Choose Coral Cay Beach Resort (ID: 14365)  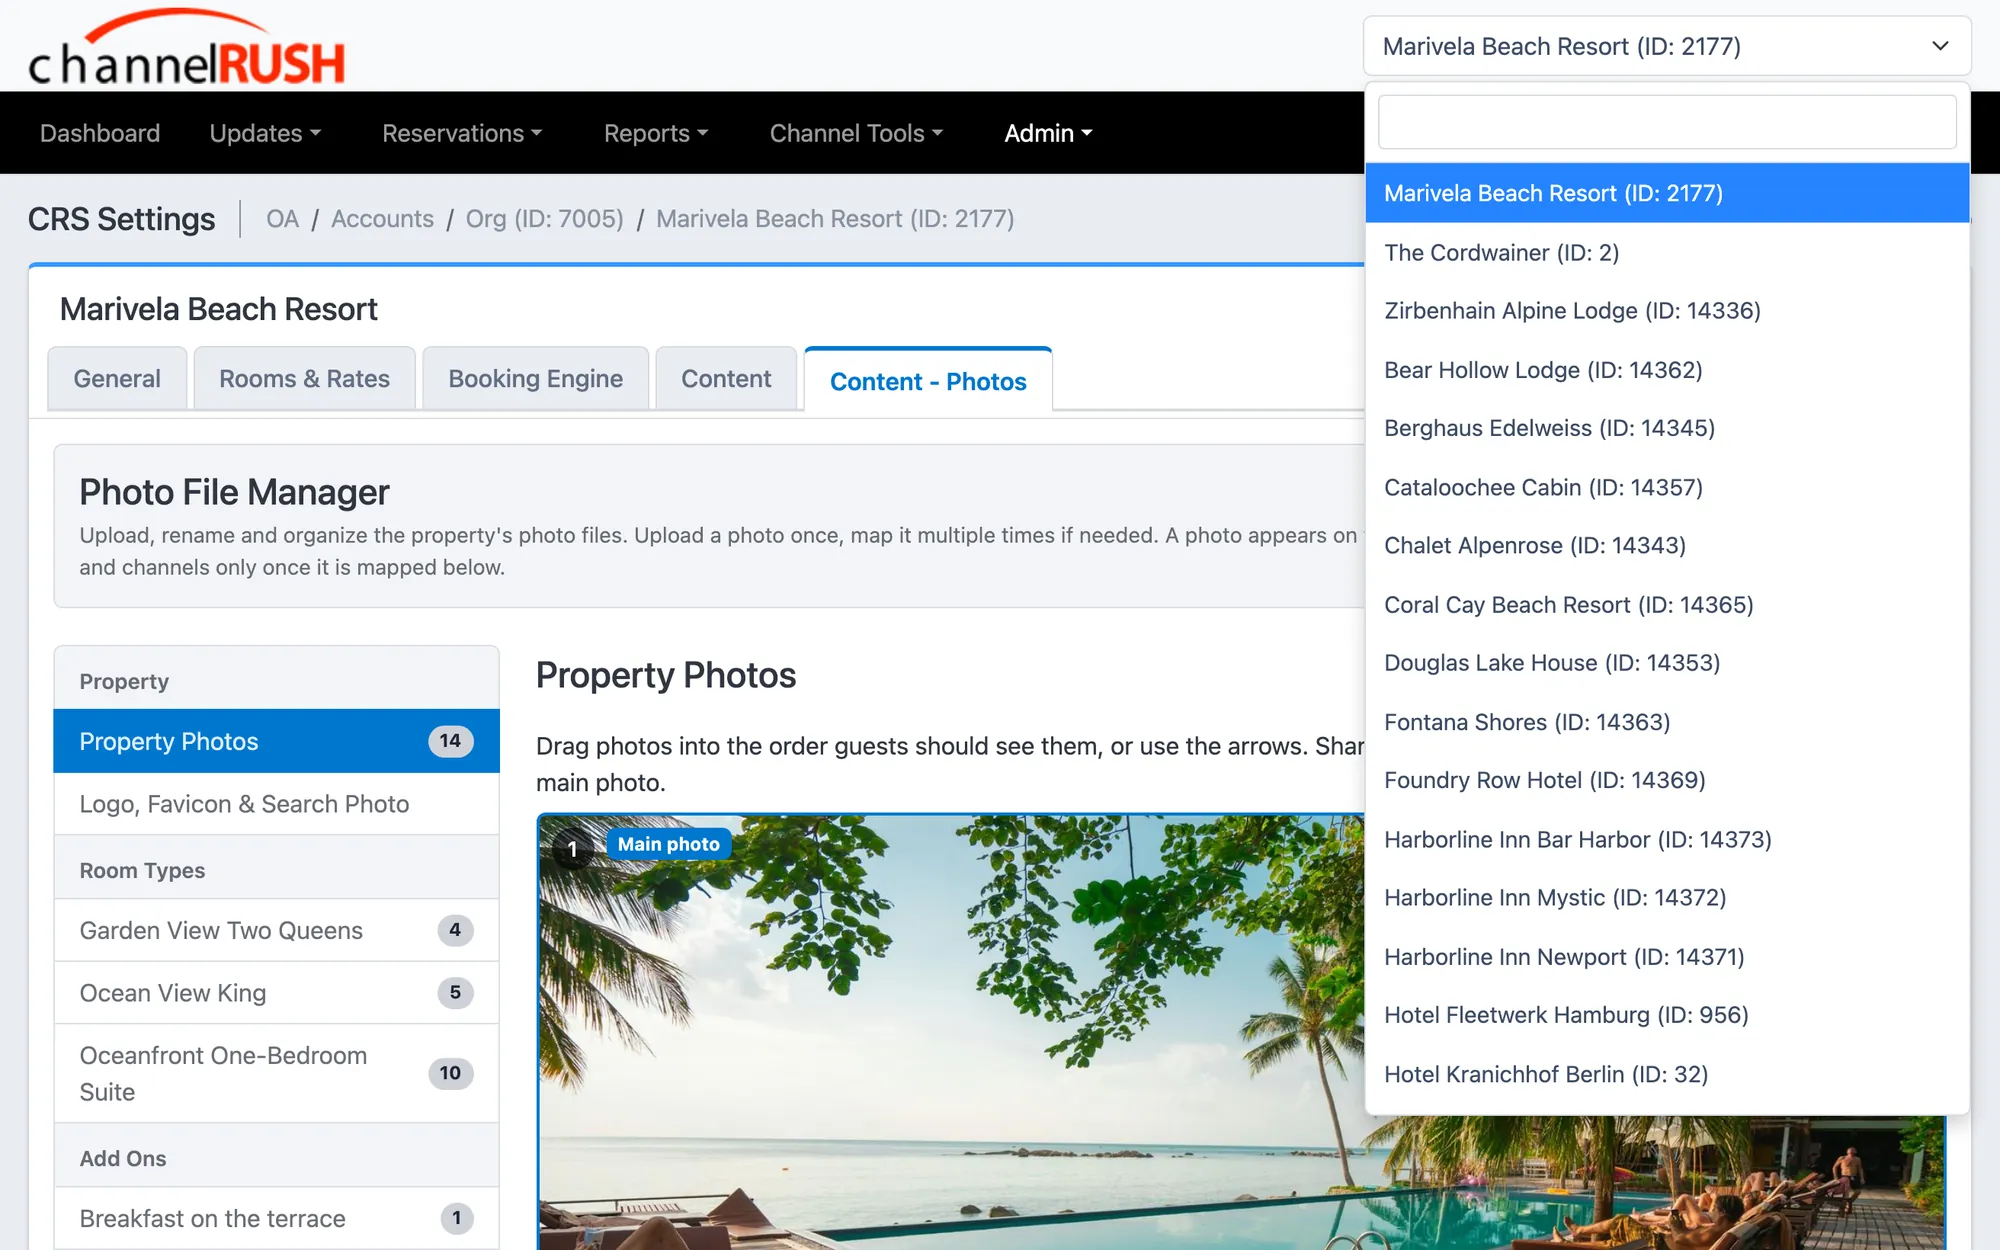click(1667, 605)
